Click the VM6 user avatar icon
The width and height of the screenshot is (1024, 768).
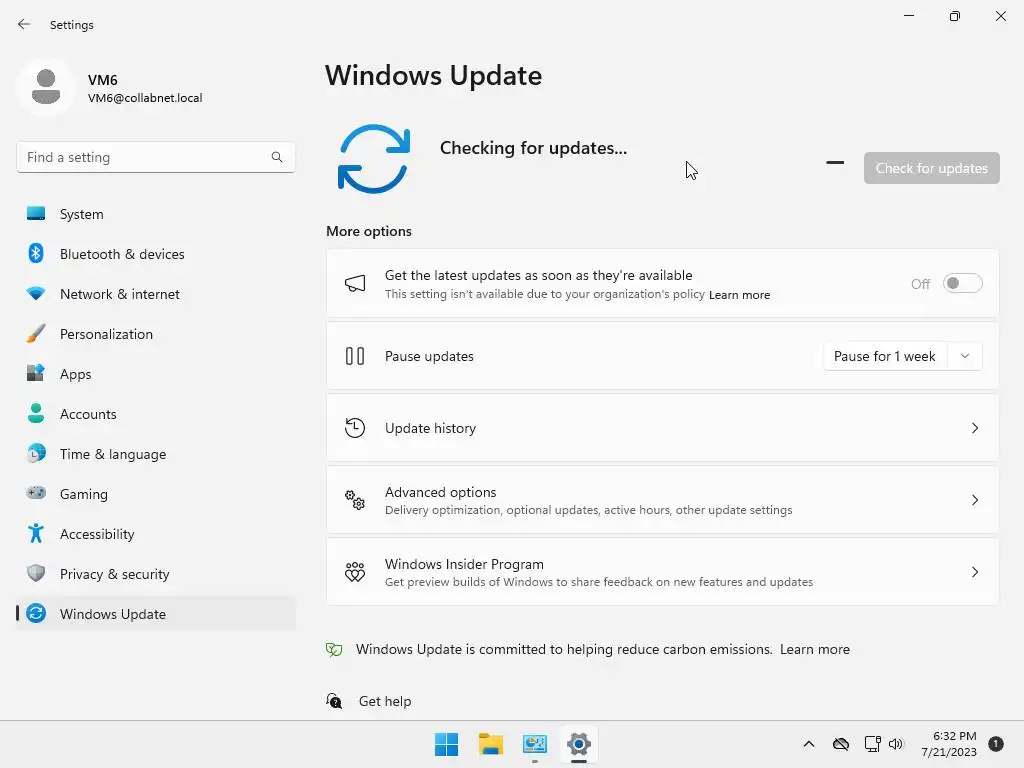pyautogui.click(x=46, y=87)
